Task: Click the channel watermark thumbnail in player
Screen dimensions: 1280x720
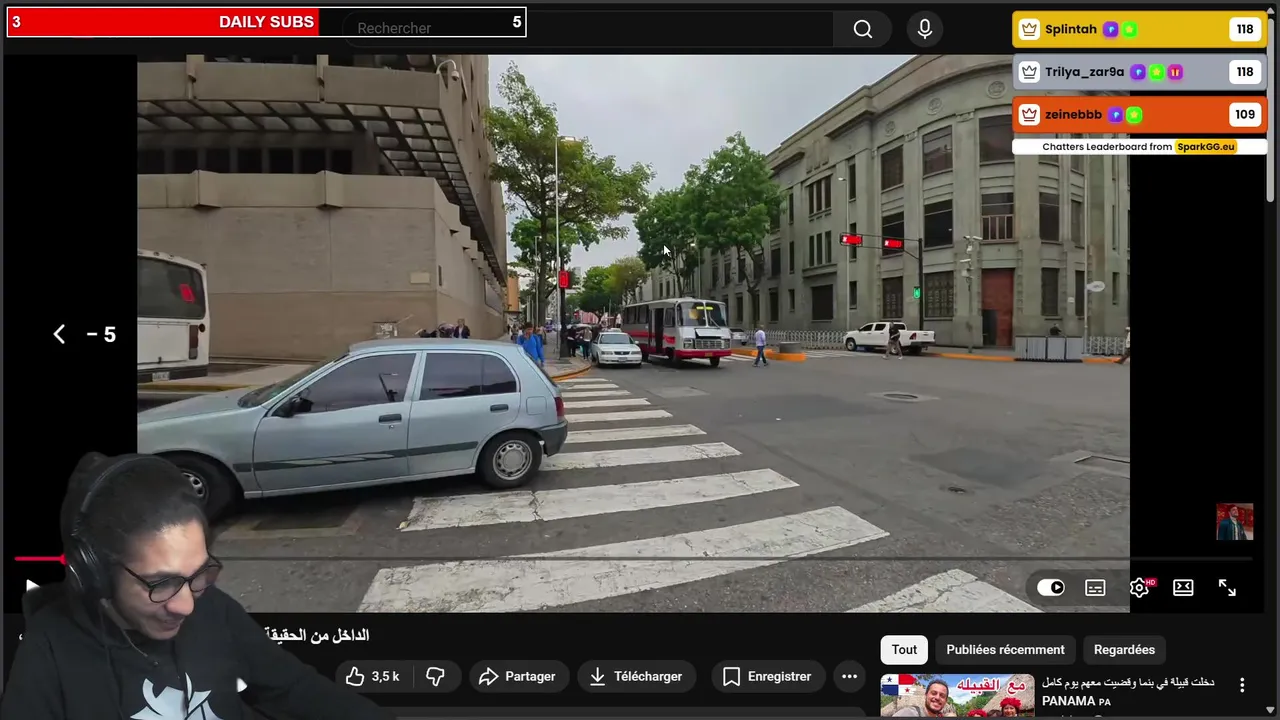Action: click(1234, 522)
